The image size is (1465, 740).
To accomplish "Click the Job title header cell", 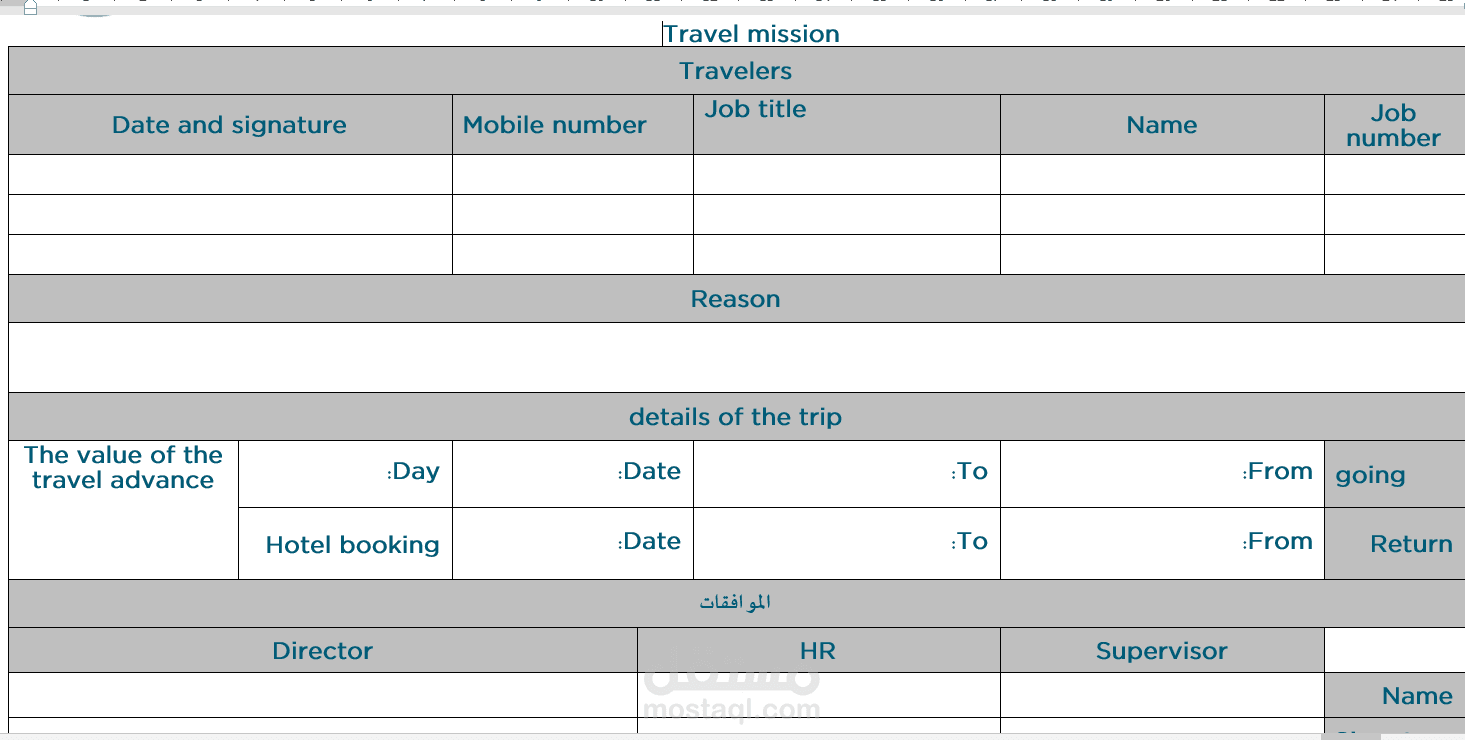I will 847,125.
